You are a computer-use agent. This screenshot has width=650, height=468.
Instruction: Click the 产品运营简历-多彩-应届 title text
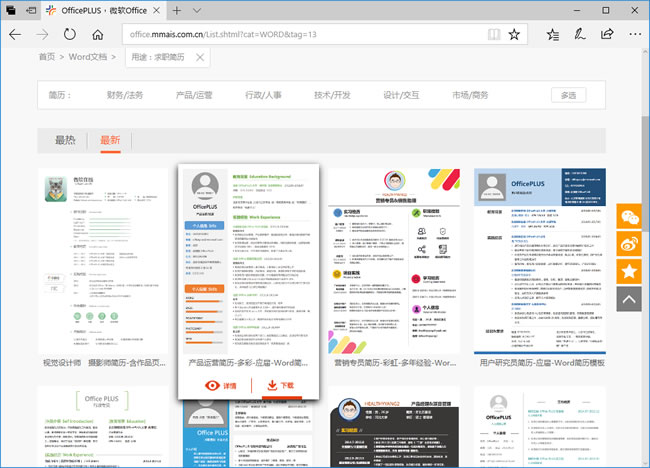pyautogui.click(x=248, y=363)
